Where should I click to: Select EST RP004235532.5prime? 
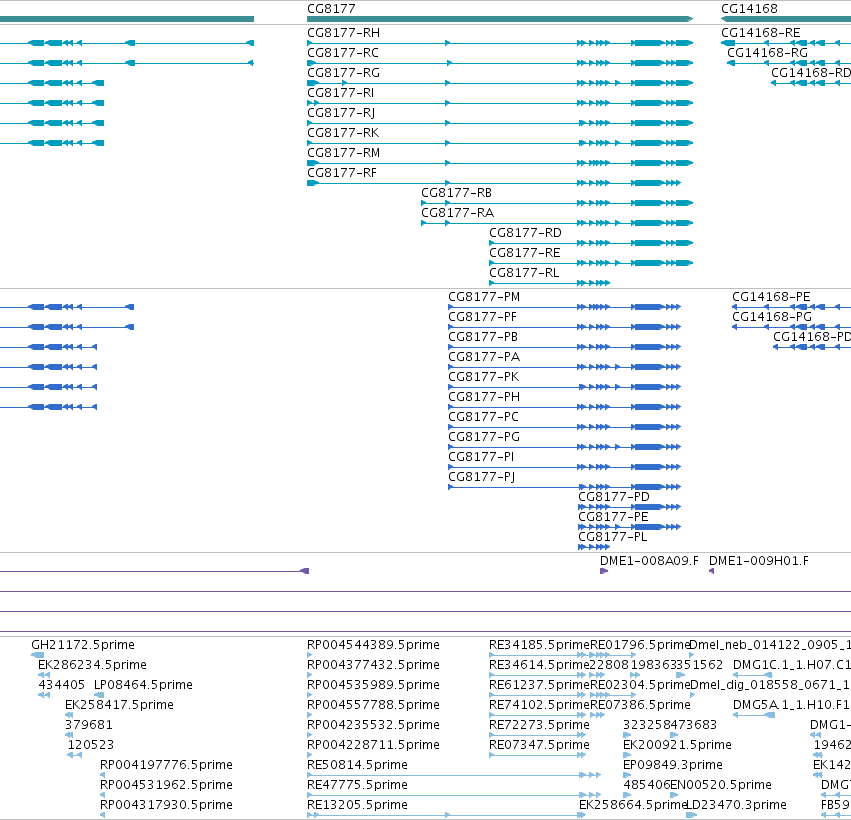click(x=373, y=726)
